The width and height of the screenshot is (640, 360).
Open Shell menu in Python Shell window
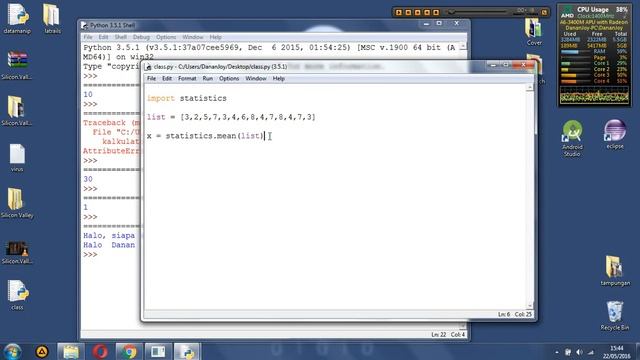pos(120,37)
